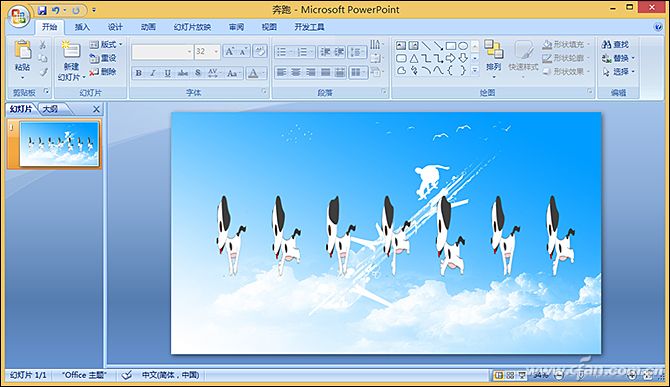Viewport: 670px width, 387px height.
Task: Expand the shapes gallery more arrow
Action: (x=475, y=70)
